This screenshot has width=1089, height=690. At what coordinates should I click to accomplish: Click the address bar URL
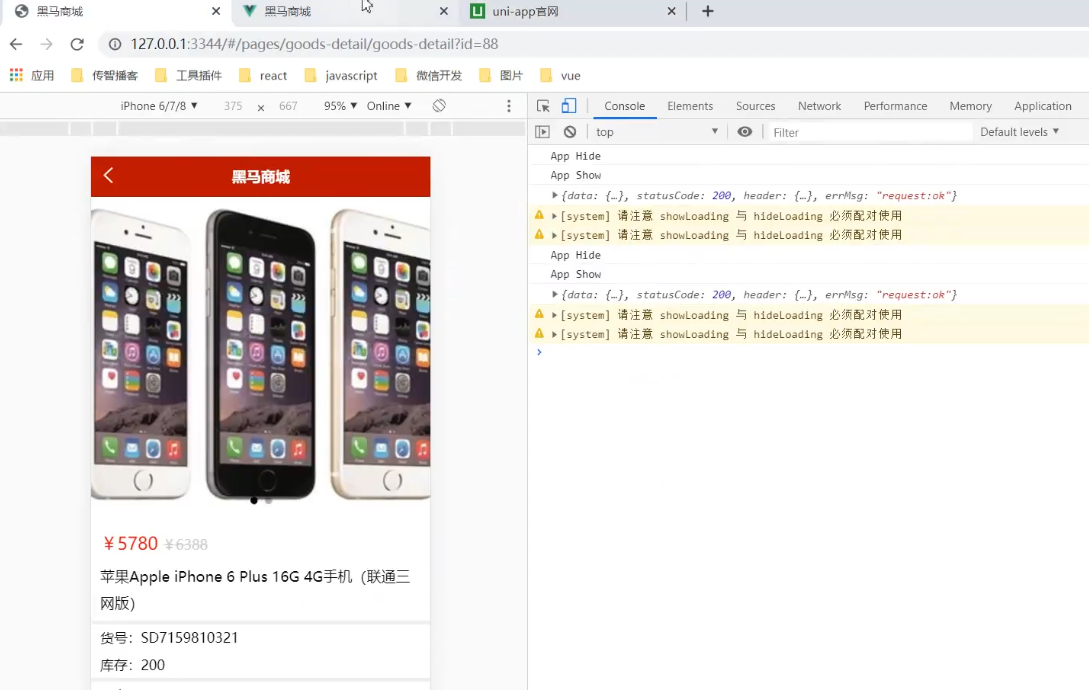pos(314,44)
